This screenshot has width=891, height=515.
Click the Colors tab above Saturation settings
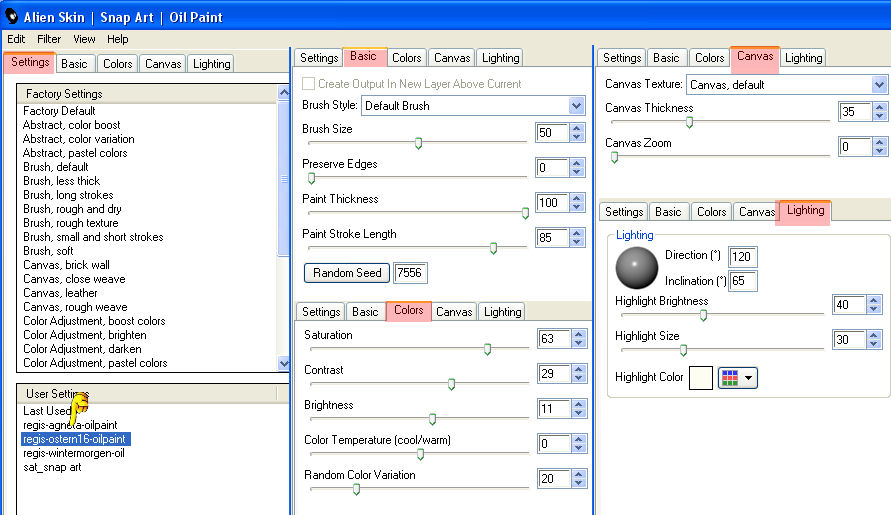point(409,310)
